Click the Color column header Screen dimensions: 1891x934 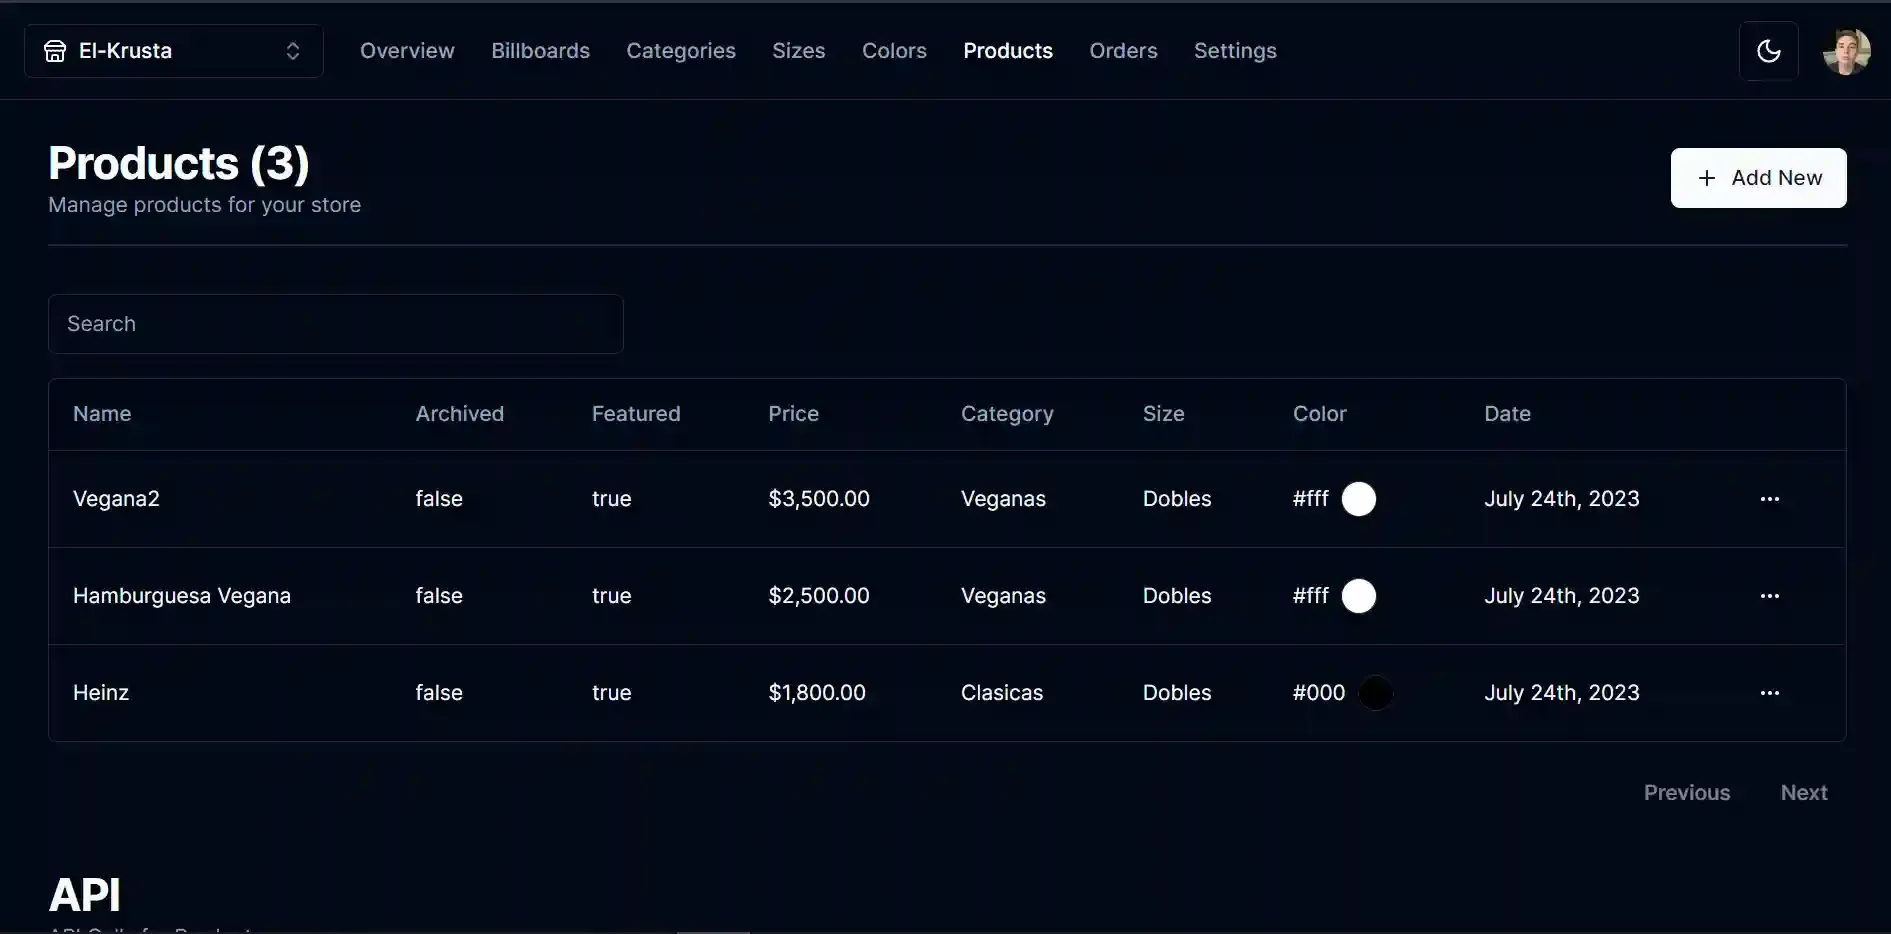click(x=1319, y=414)
